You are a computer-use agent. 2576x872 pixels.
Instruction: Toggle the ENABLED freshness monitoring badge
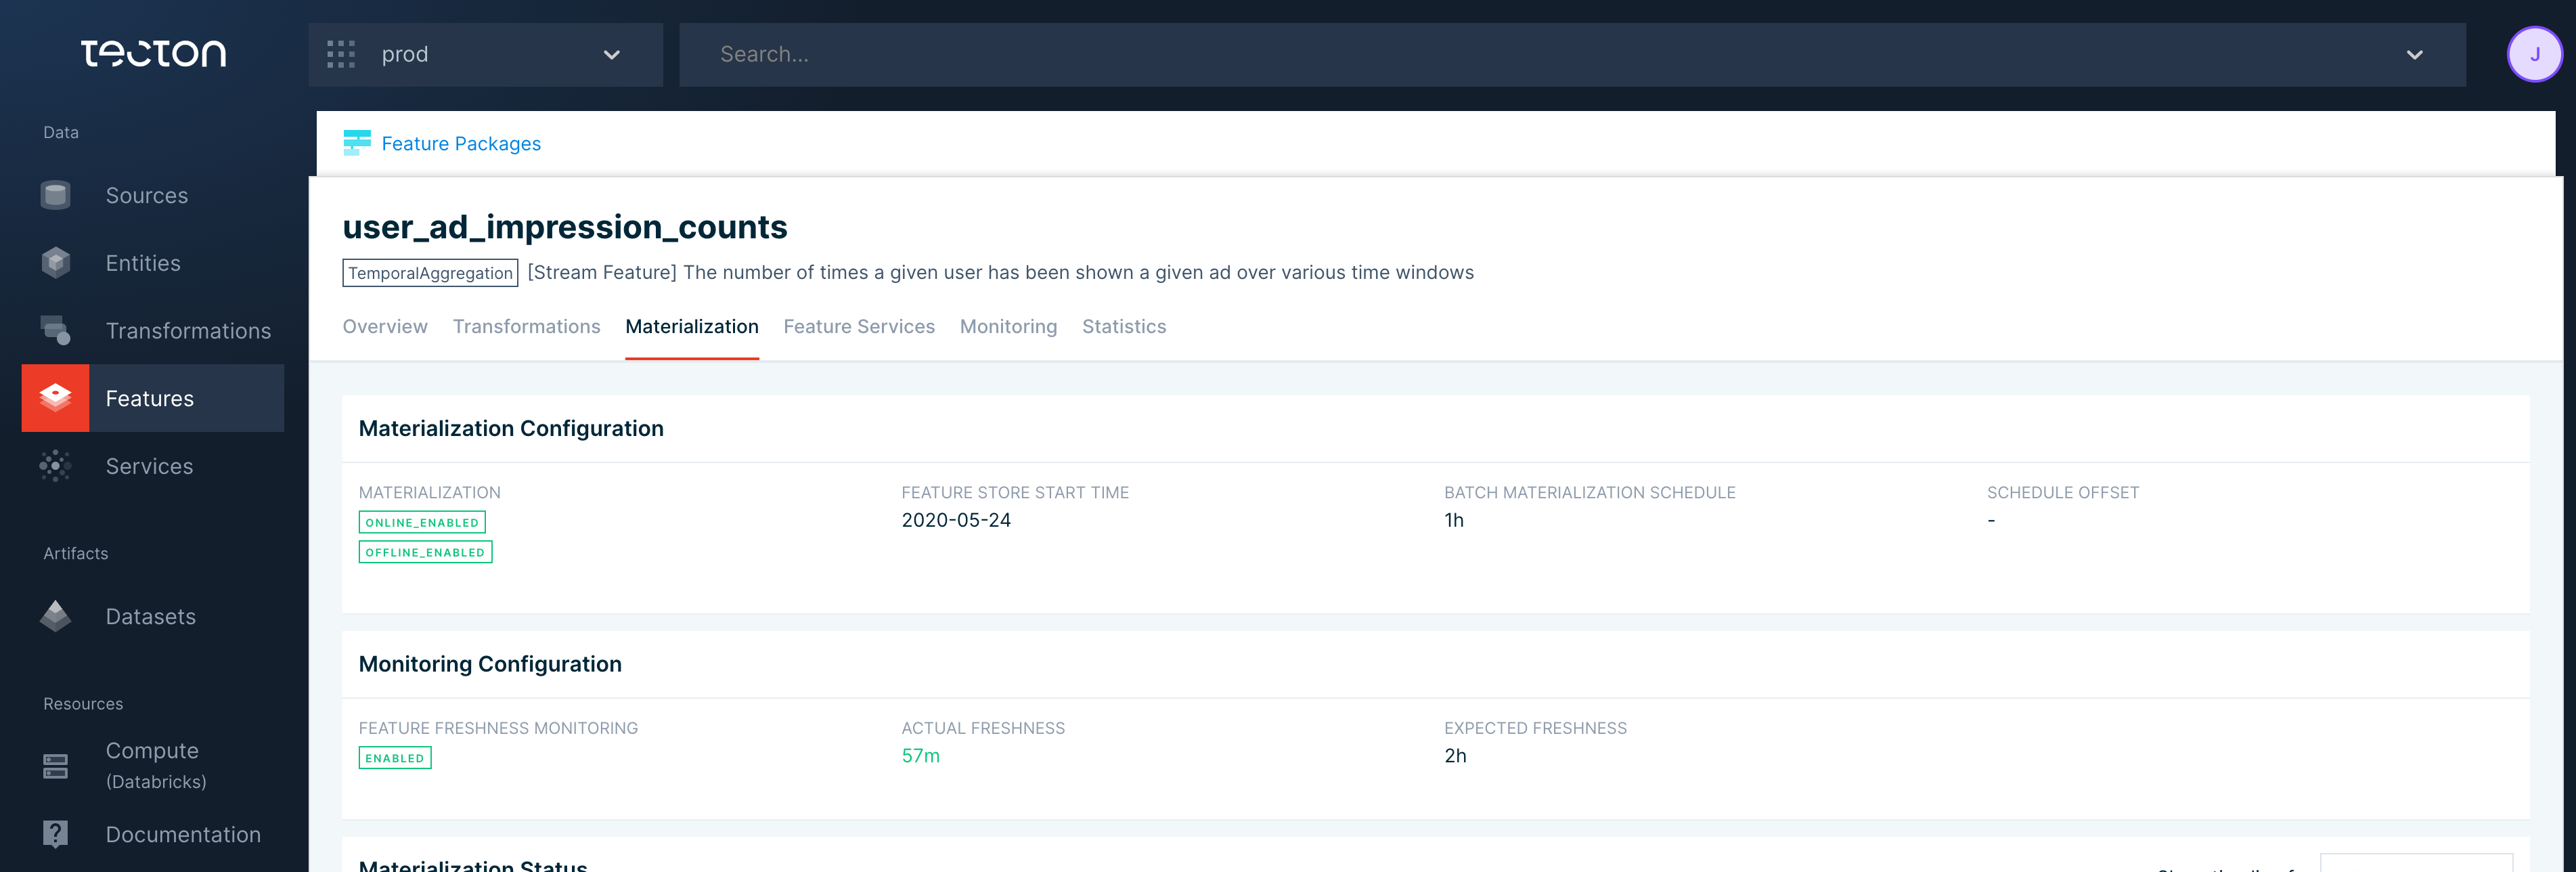395,757
